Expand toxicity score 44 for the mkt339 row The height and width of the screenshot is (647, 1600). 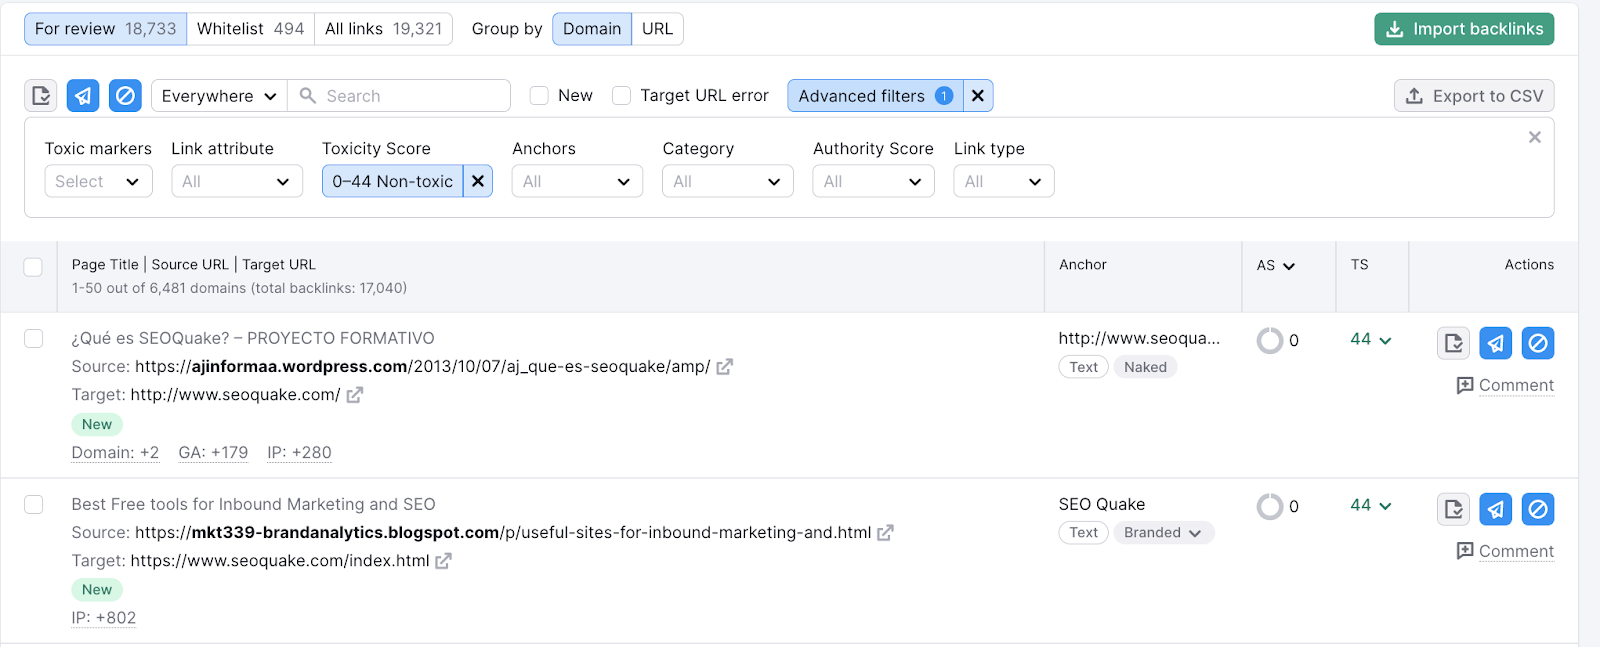(x=1371, y=506)
